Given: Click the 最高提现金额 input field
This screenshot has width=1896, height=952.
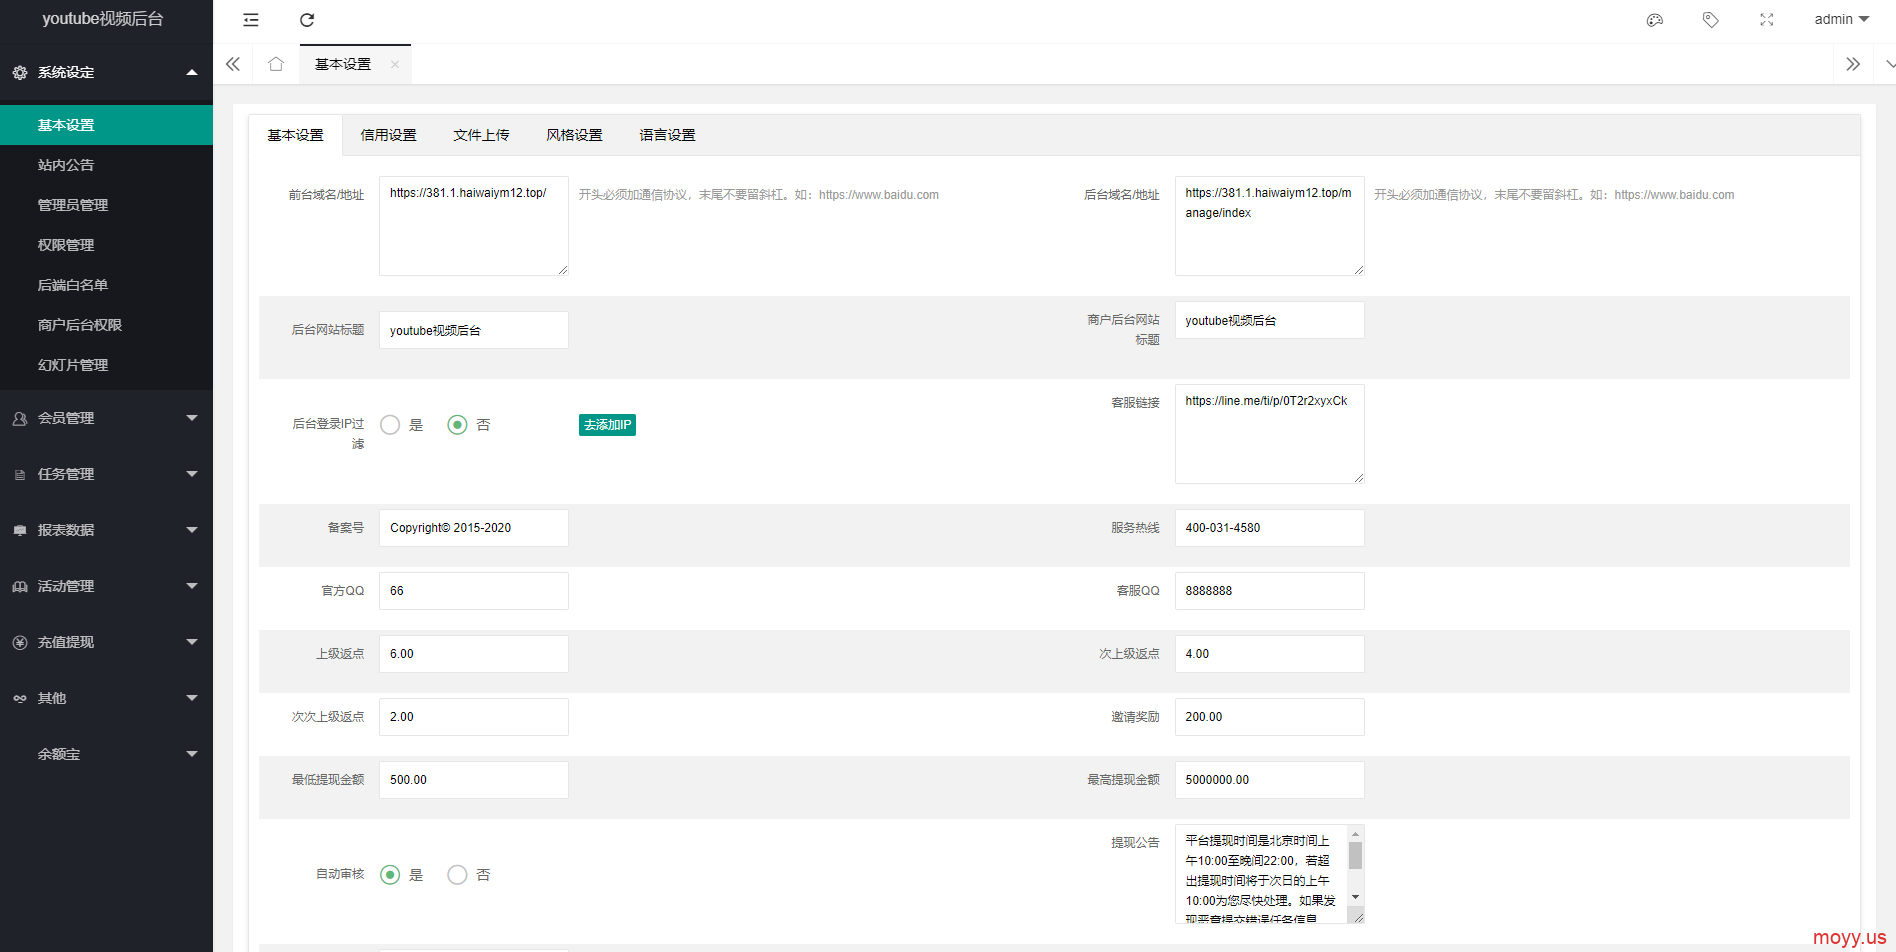Looking at the screenshot, I should pos(1270,780).
